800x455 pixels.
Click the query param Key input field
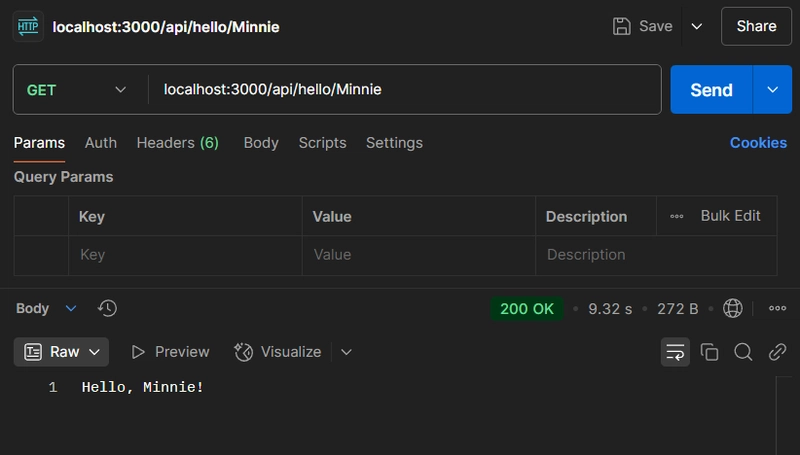[x=185, y=255]
